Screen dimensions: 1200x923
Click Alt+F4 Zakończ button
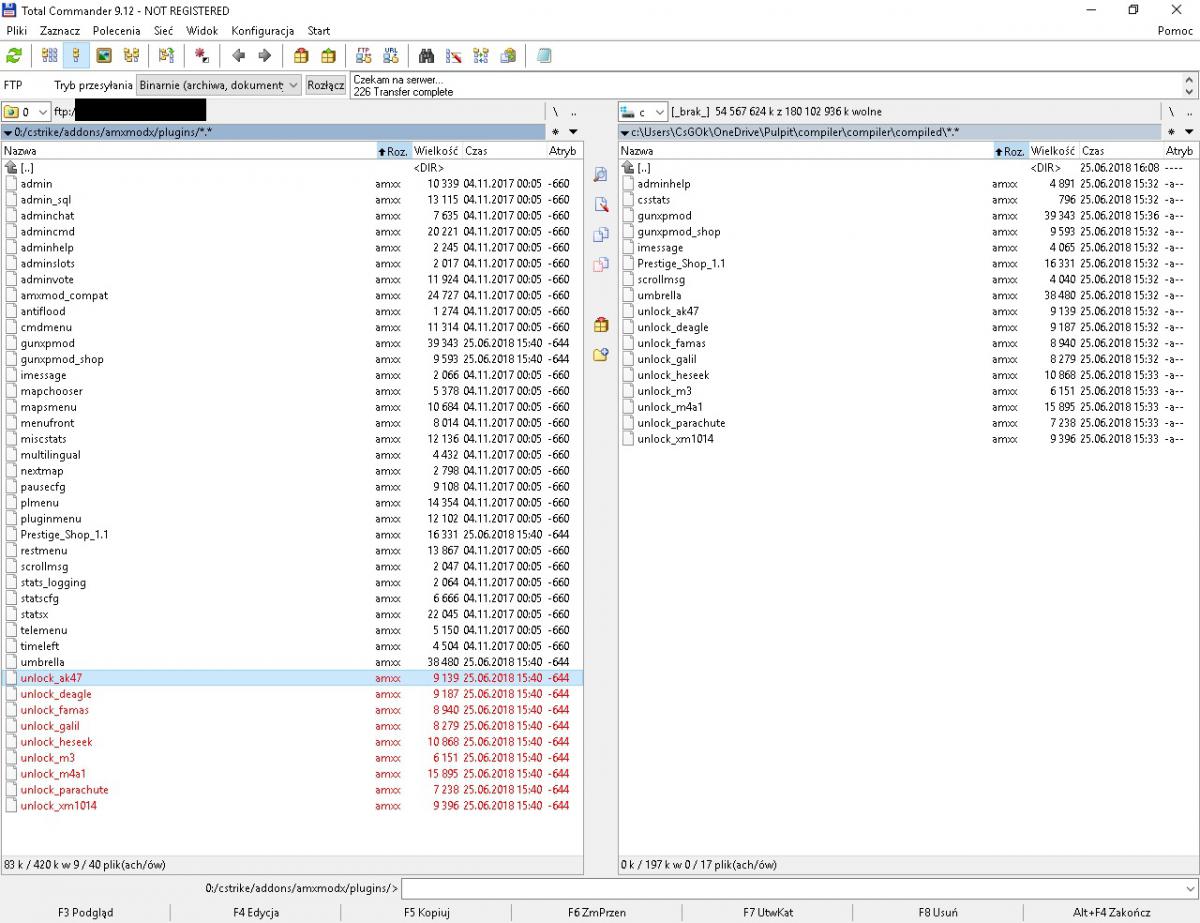(1112, 912)
